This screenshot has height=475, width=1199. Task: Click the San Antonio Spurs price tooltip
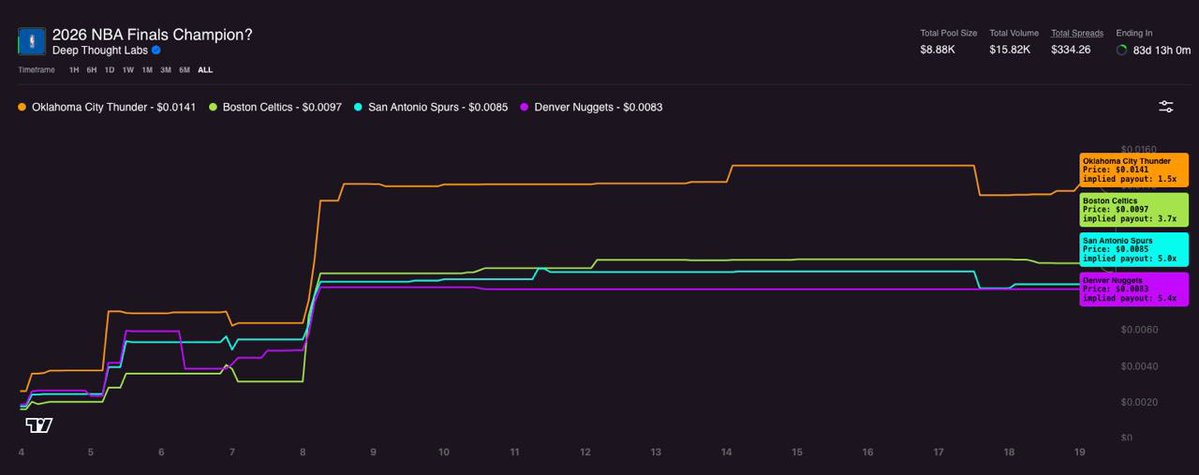click(x=1134, y=249)
